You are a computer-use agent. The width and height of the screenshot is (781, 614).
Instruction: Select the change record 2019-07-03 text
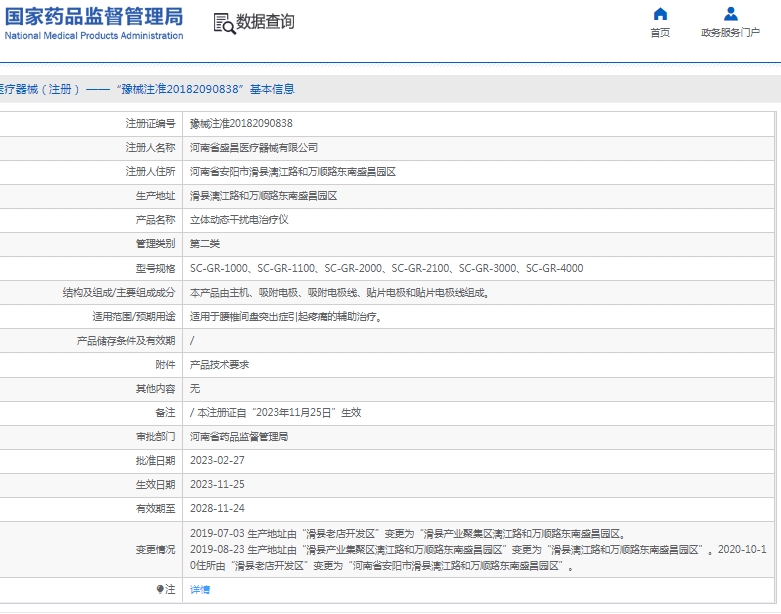click(x=408, y=534)
